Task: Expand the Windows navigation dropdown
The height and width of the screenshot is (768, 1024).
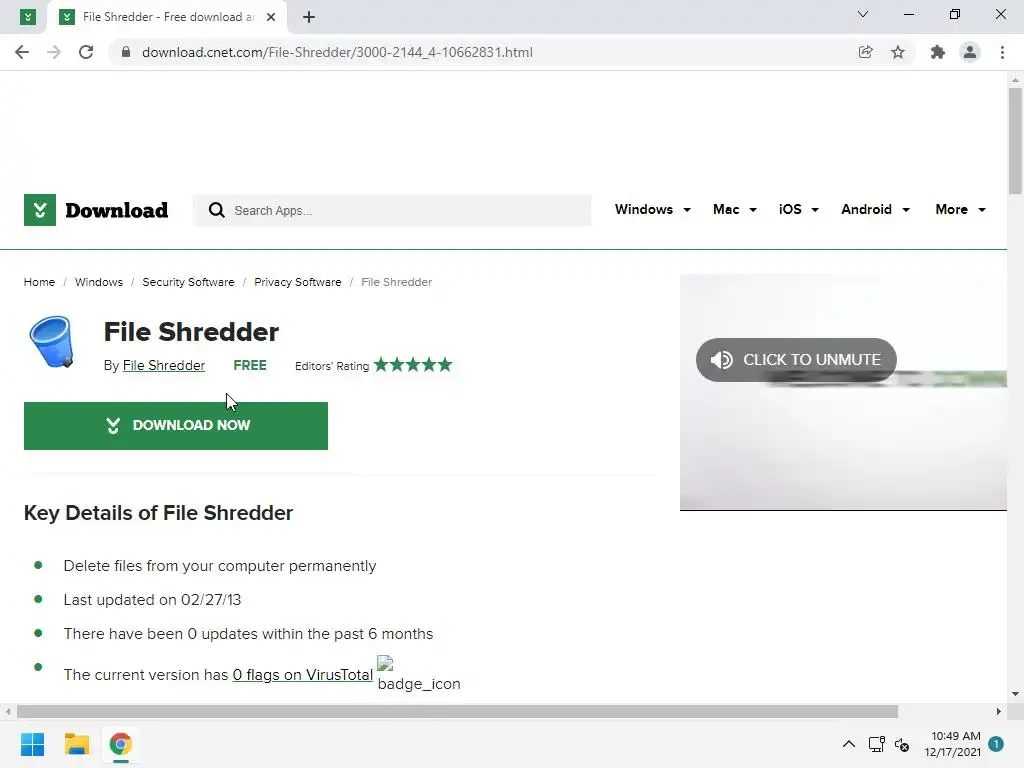Action: 652,210
